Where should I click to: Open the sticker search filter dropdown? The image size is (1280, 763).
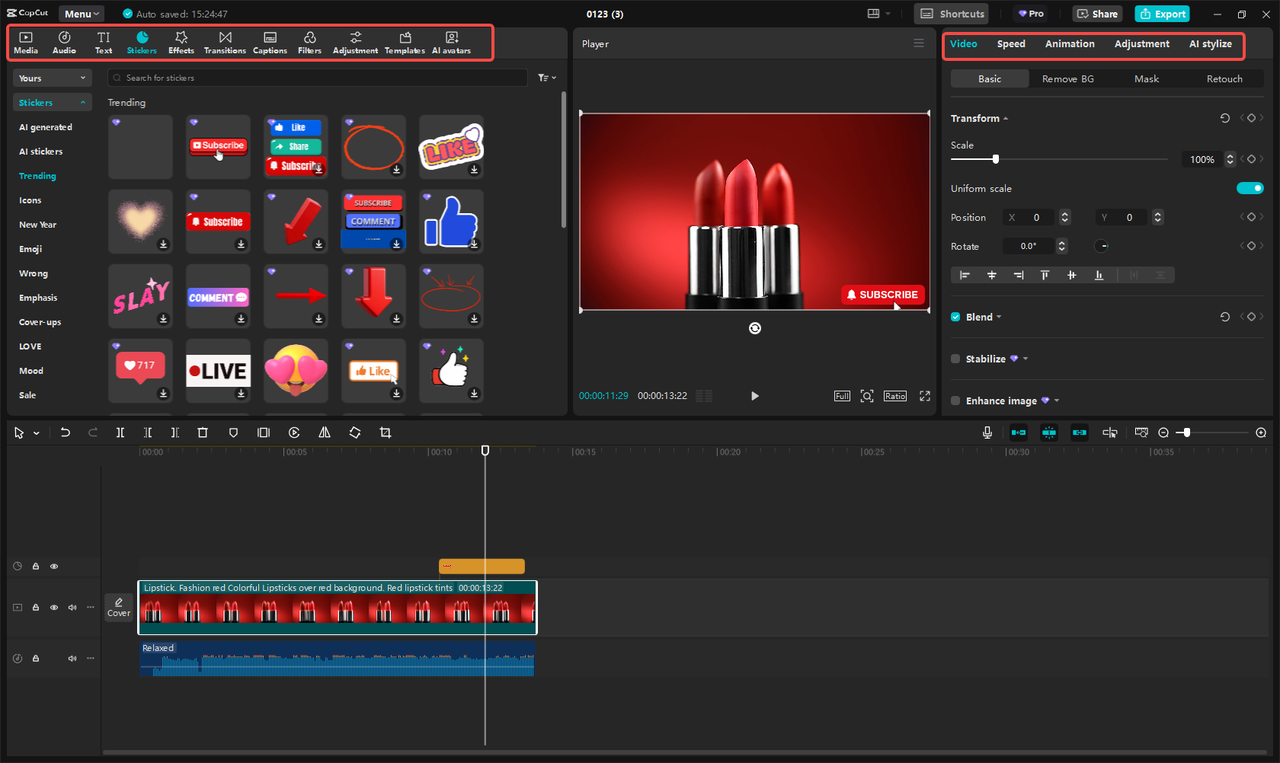click(546, 77)
